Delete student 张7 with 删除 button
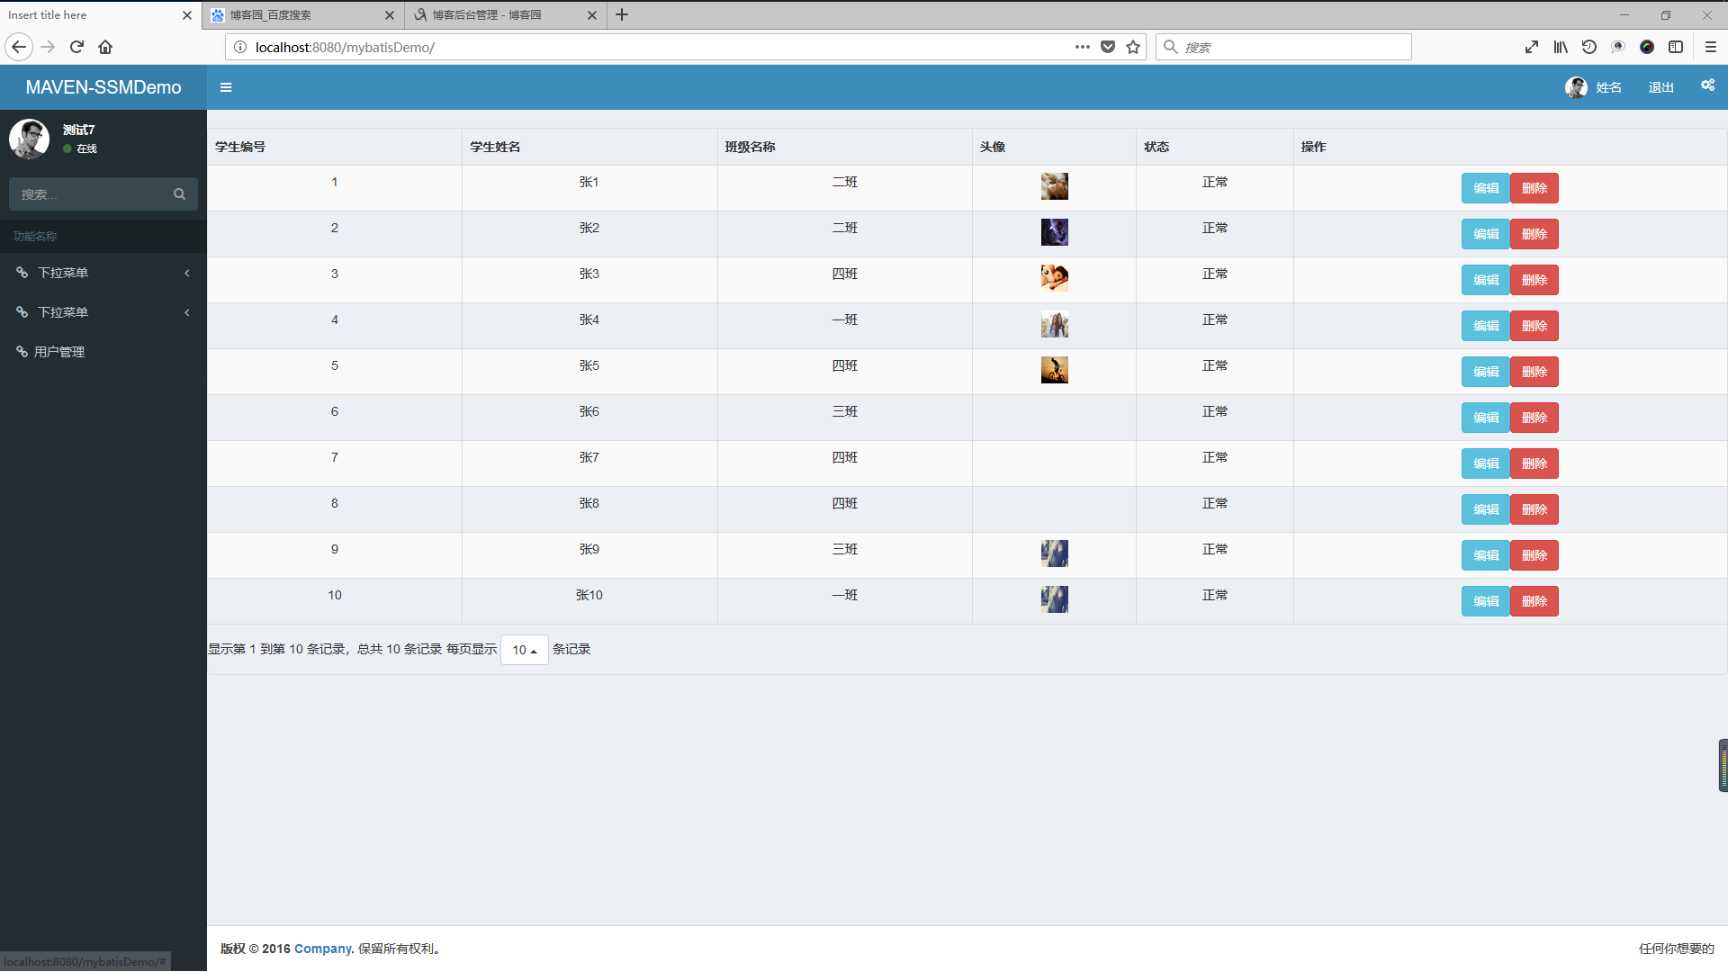 tap(1534, 464)
